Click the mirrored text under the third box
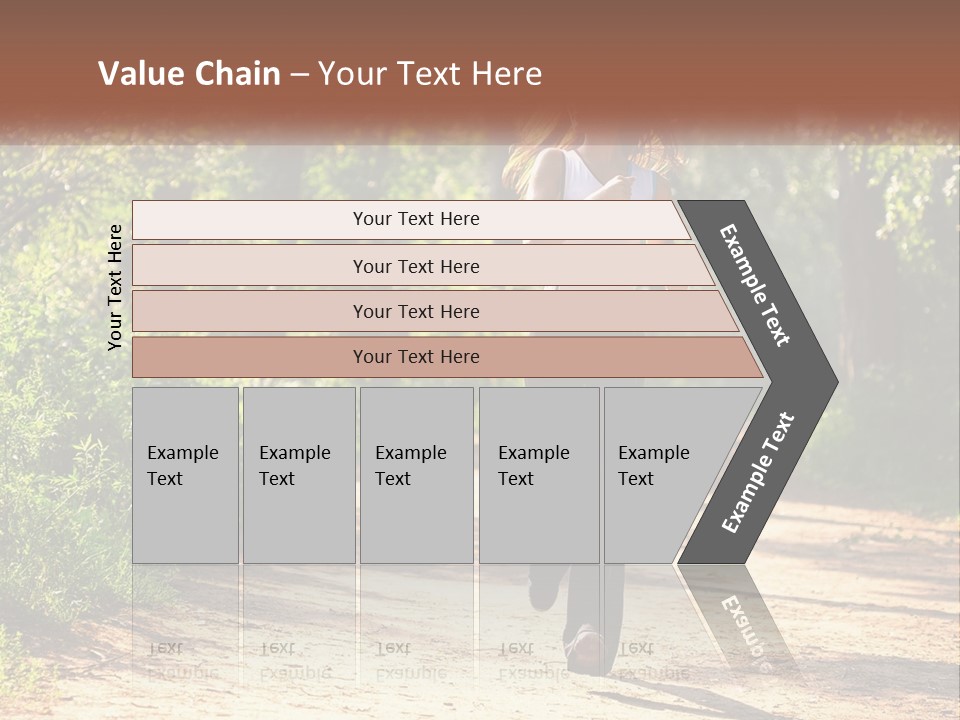The width and height of the screenshot is (960, 720). (410, 658)
